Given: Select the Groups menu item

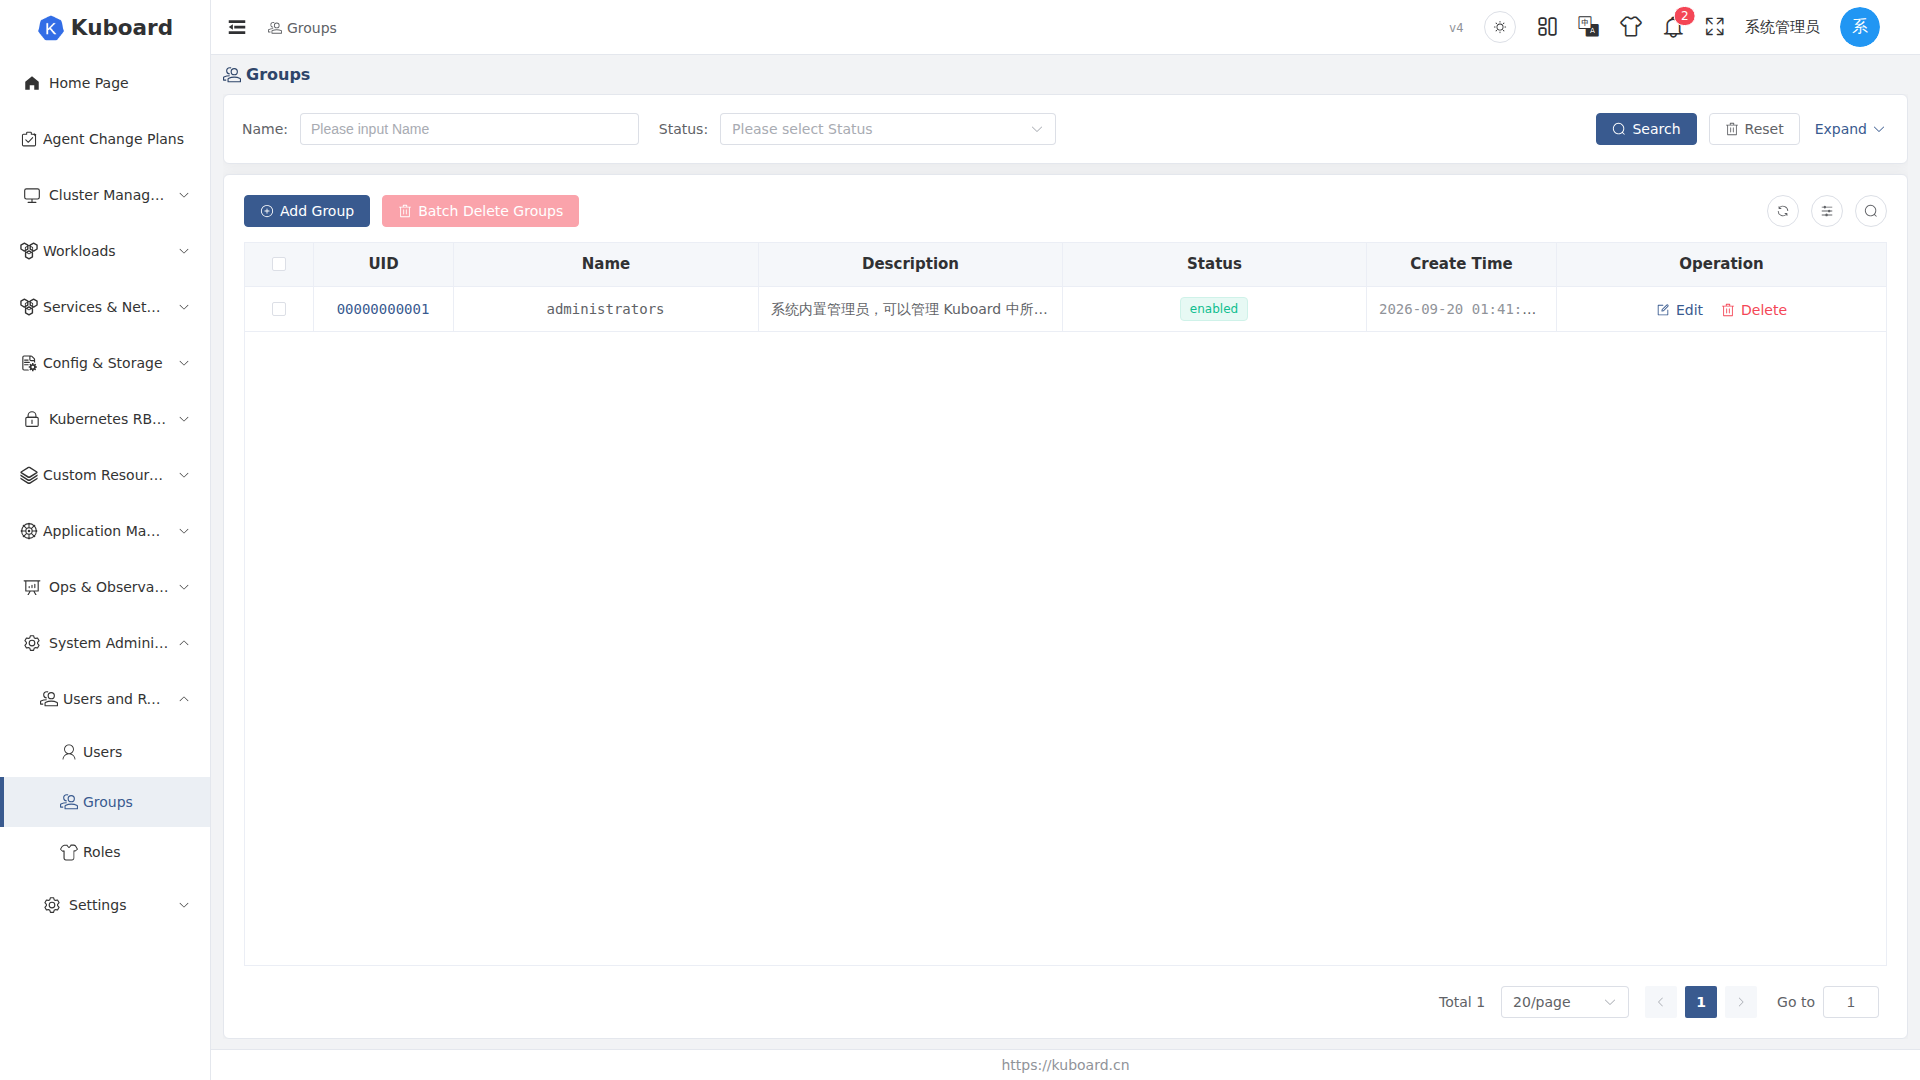Looking at the screenshot, I should point(105,802).
